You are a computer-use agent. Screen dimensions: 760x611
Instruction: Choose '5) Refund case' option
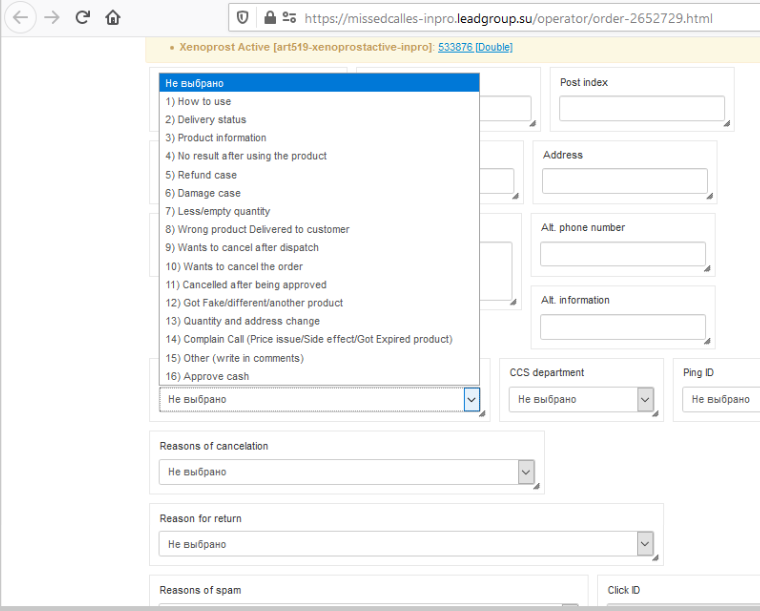(319, 175)
